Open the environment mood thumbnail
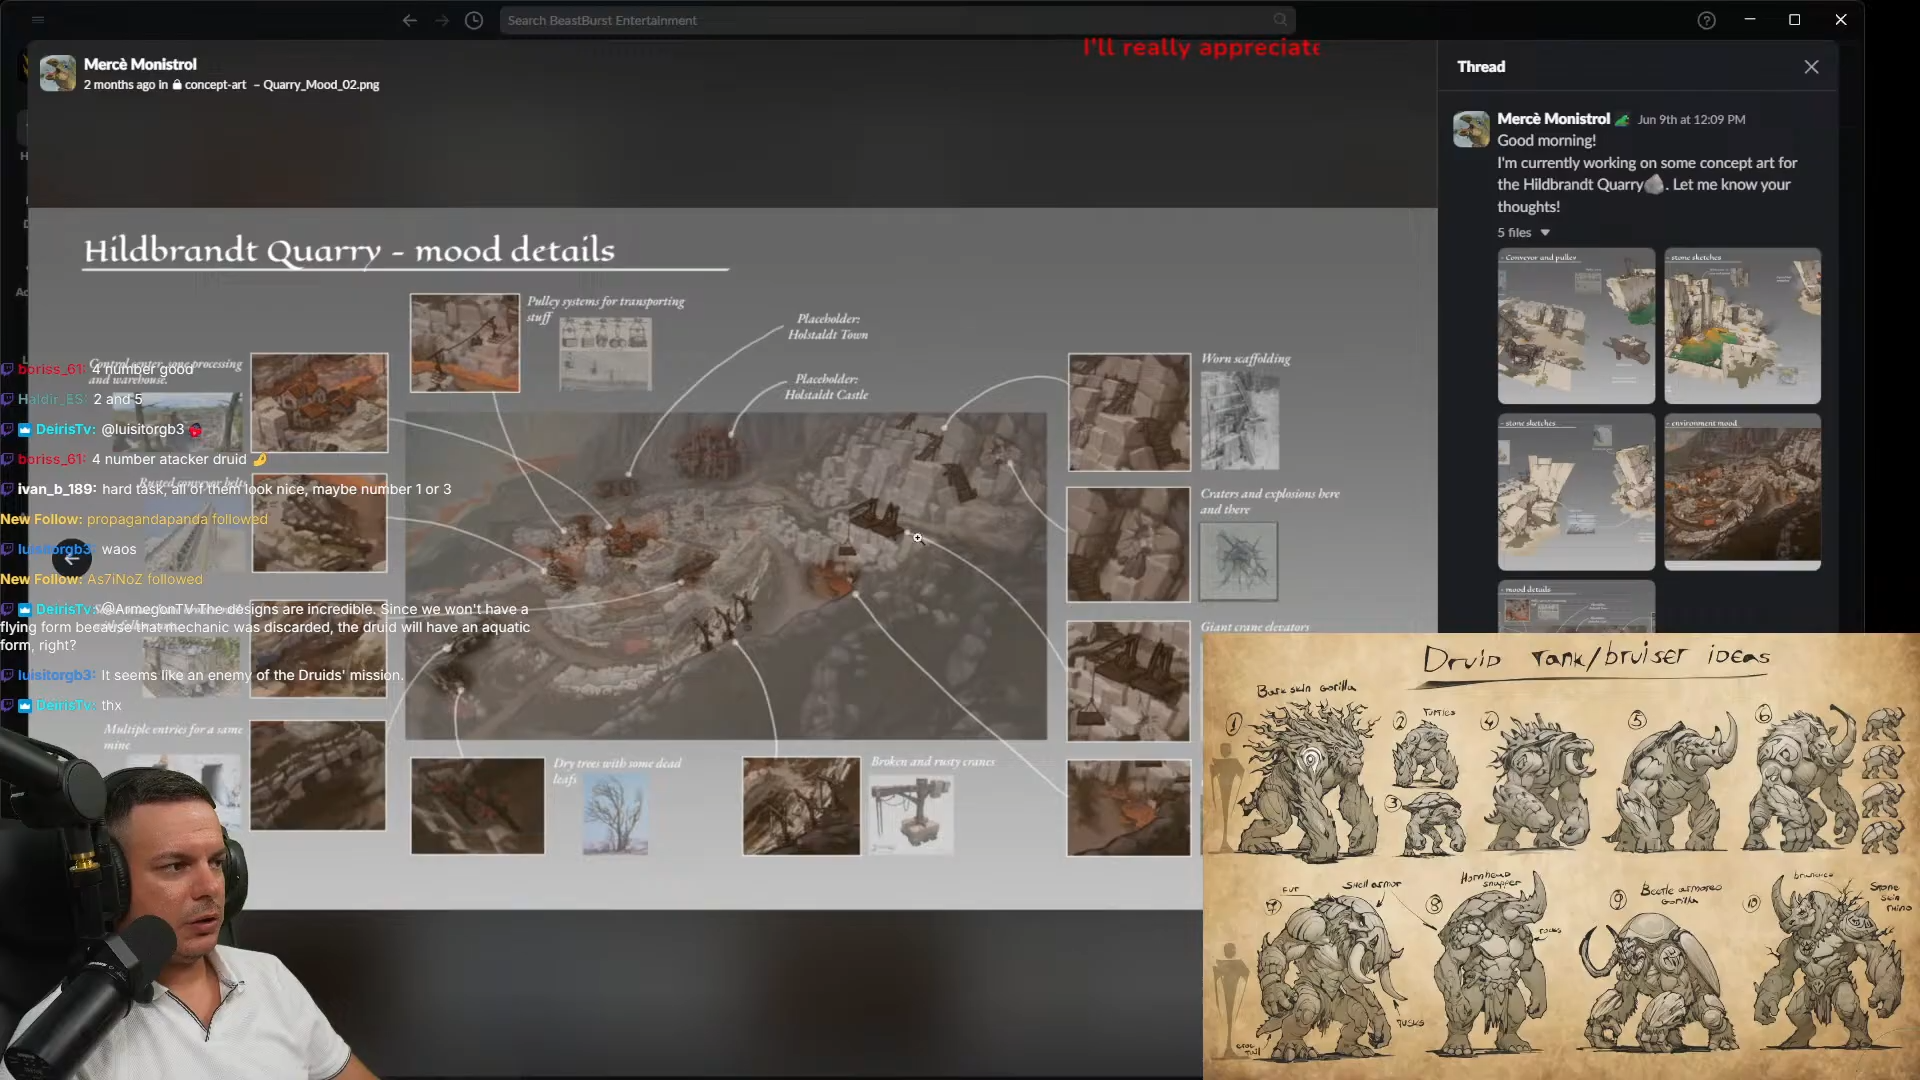This screenshot has width=1920, height=1080. click(1742, 492)
